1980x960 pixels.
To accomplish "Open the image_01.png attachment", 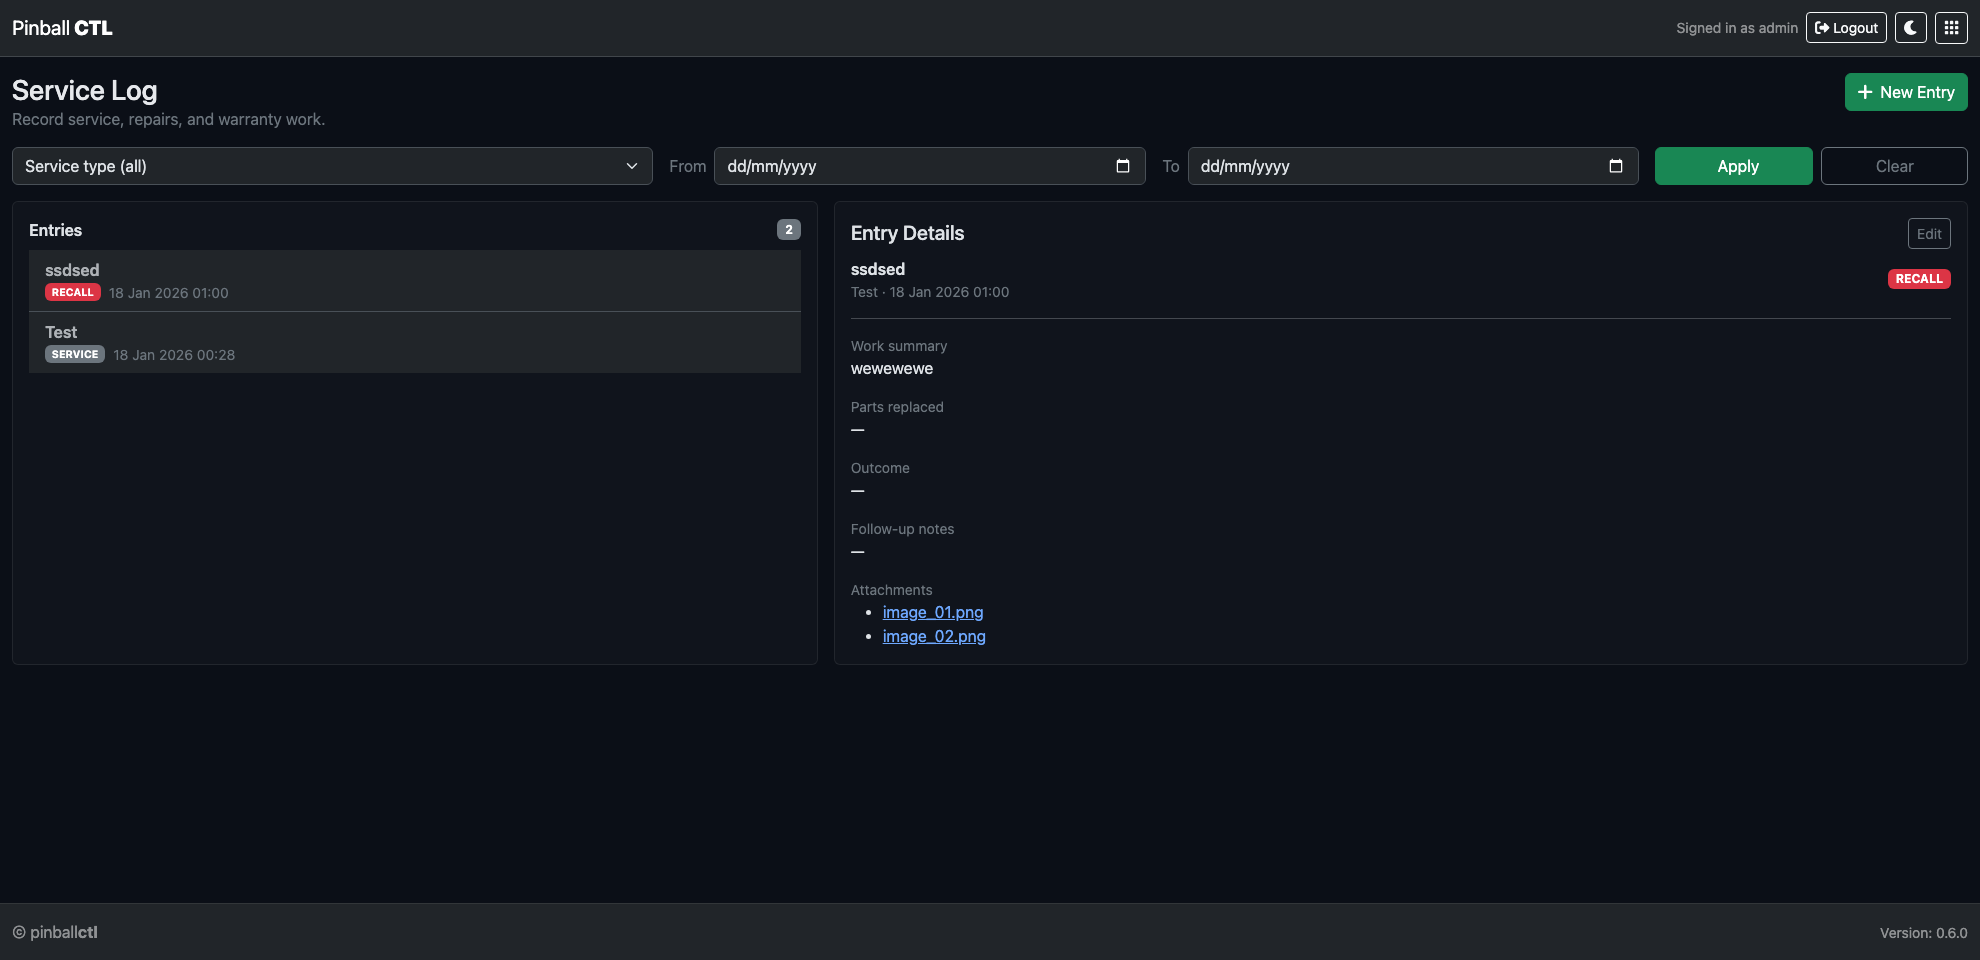I will point(932,612).
